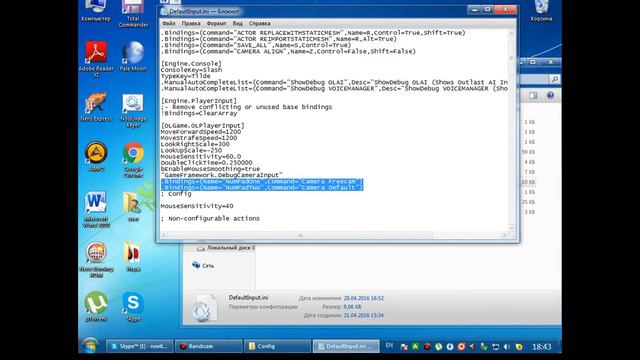This screenshot has width=640, height=360.
Task: Switch to Skype taskbar button
Action: (x=140, y=346)
